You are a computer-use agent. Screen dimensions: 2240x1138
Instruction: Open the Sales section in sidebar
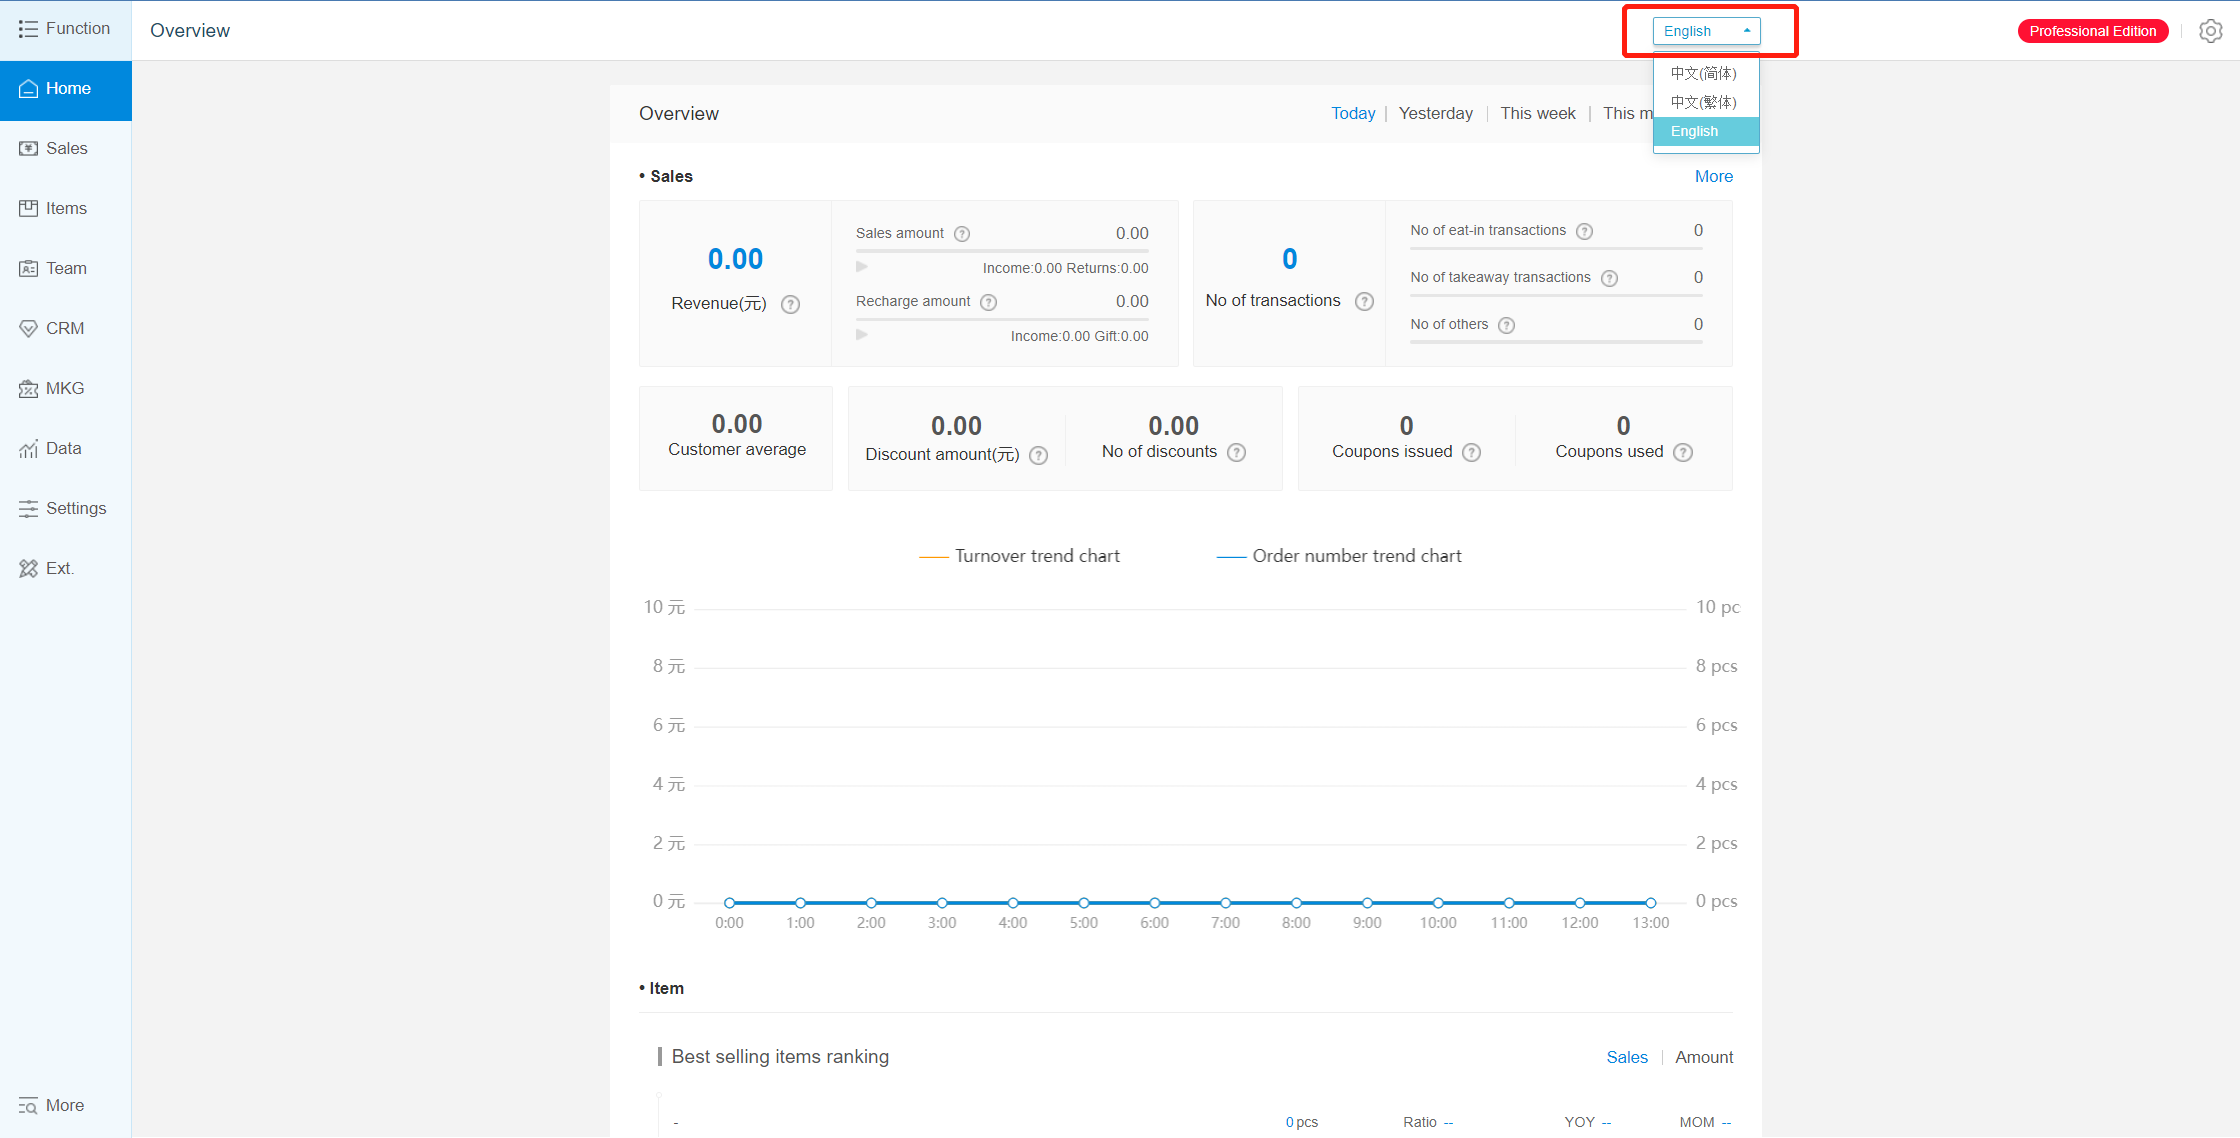(66, 148)
